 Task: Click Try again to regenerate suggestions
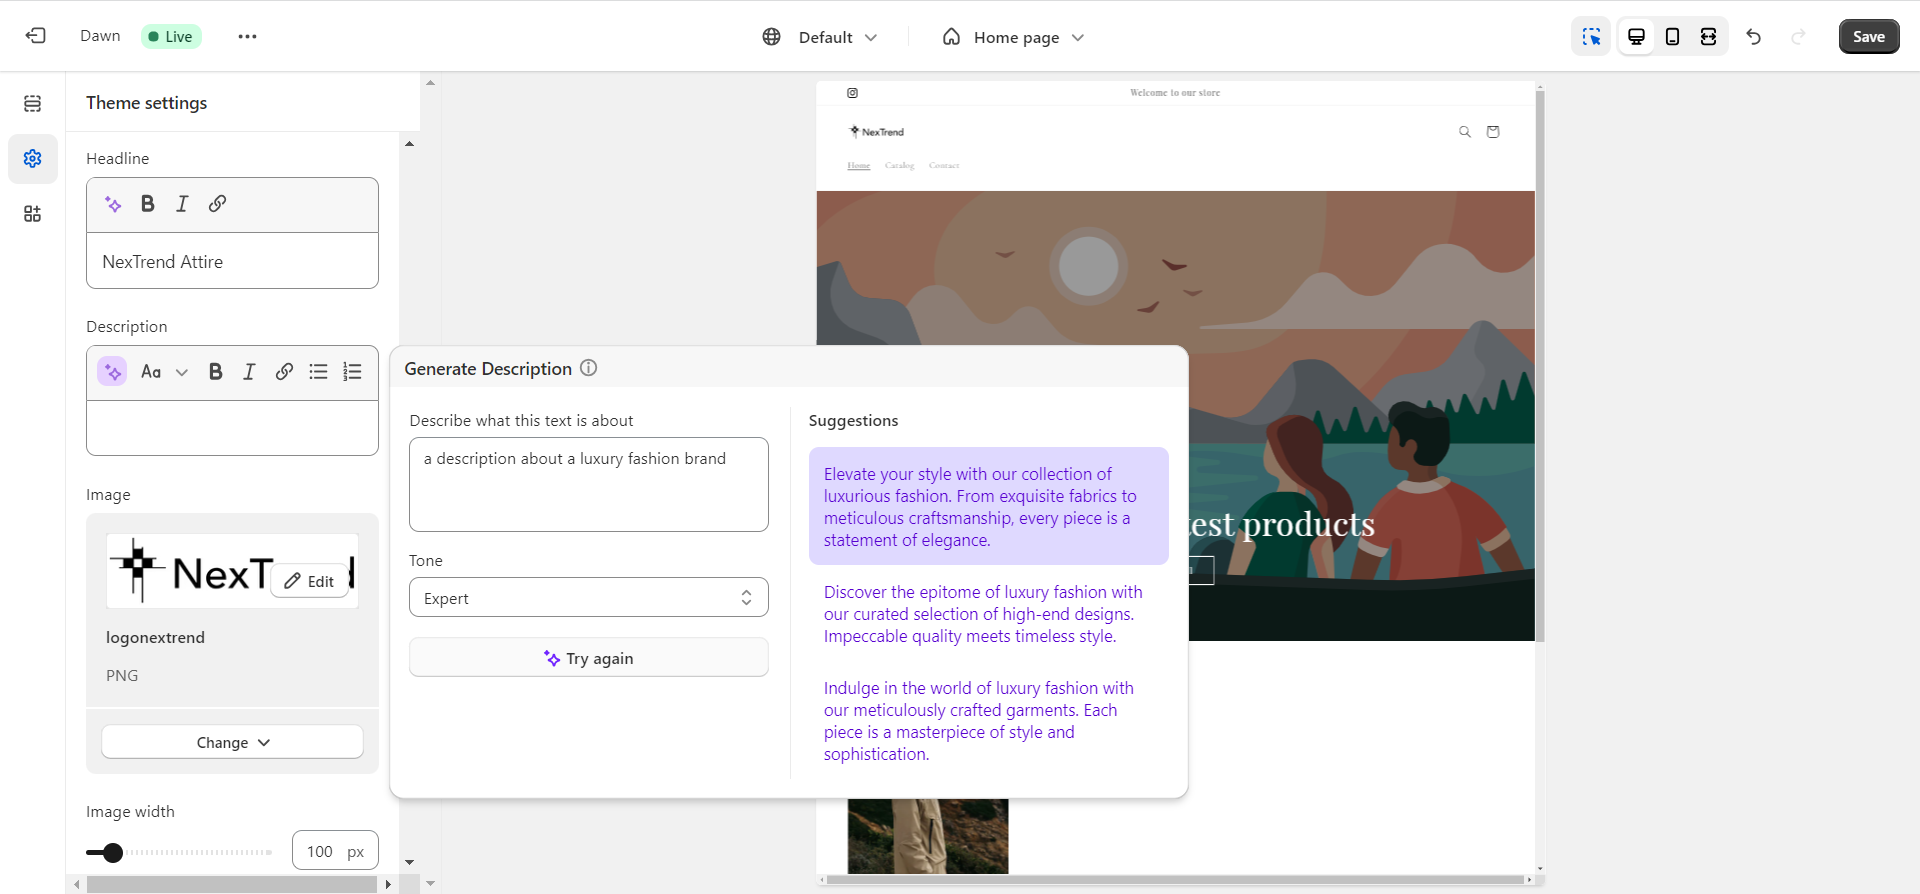589,658
